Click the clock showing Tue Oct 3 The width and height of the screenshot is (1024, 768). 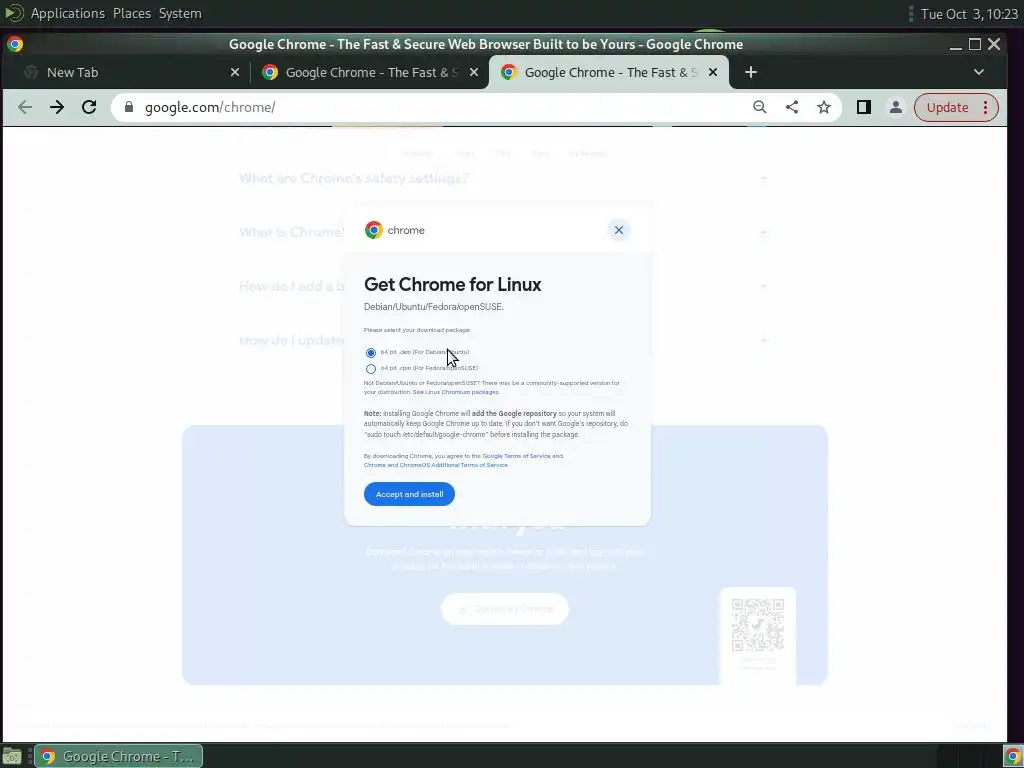969,14
